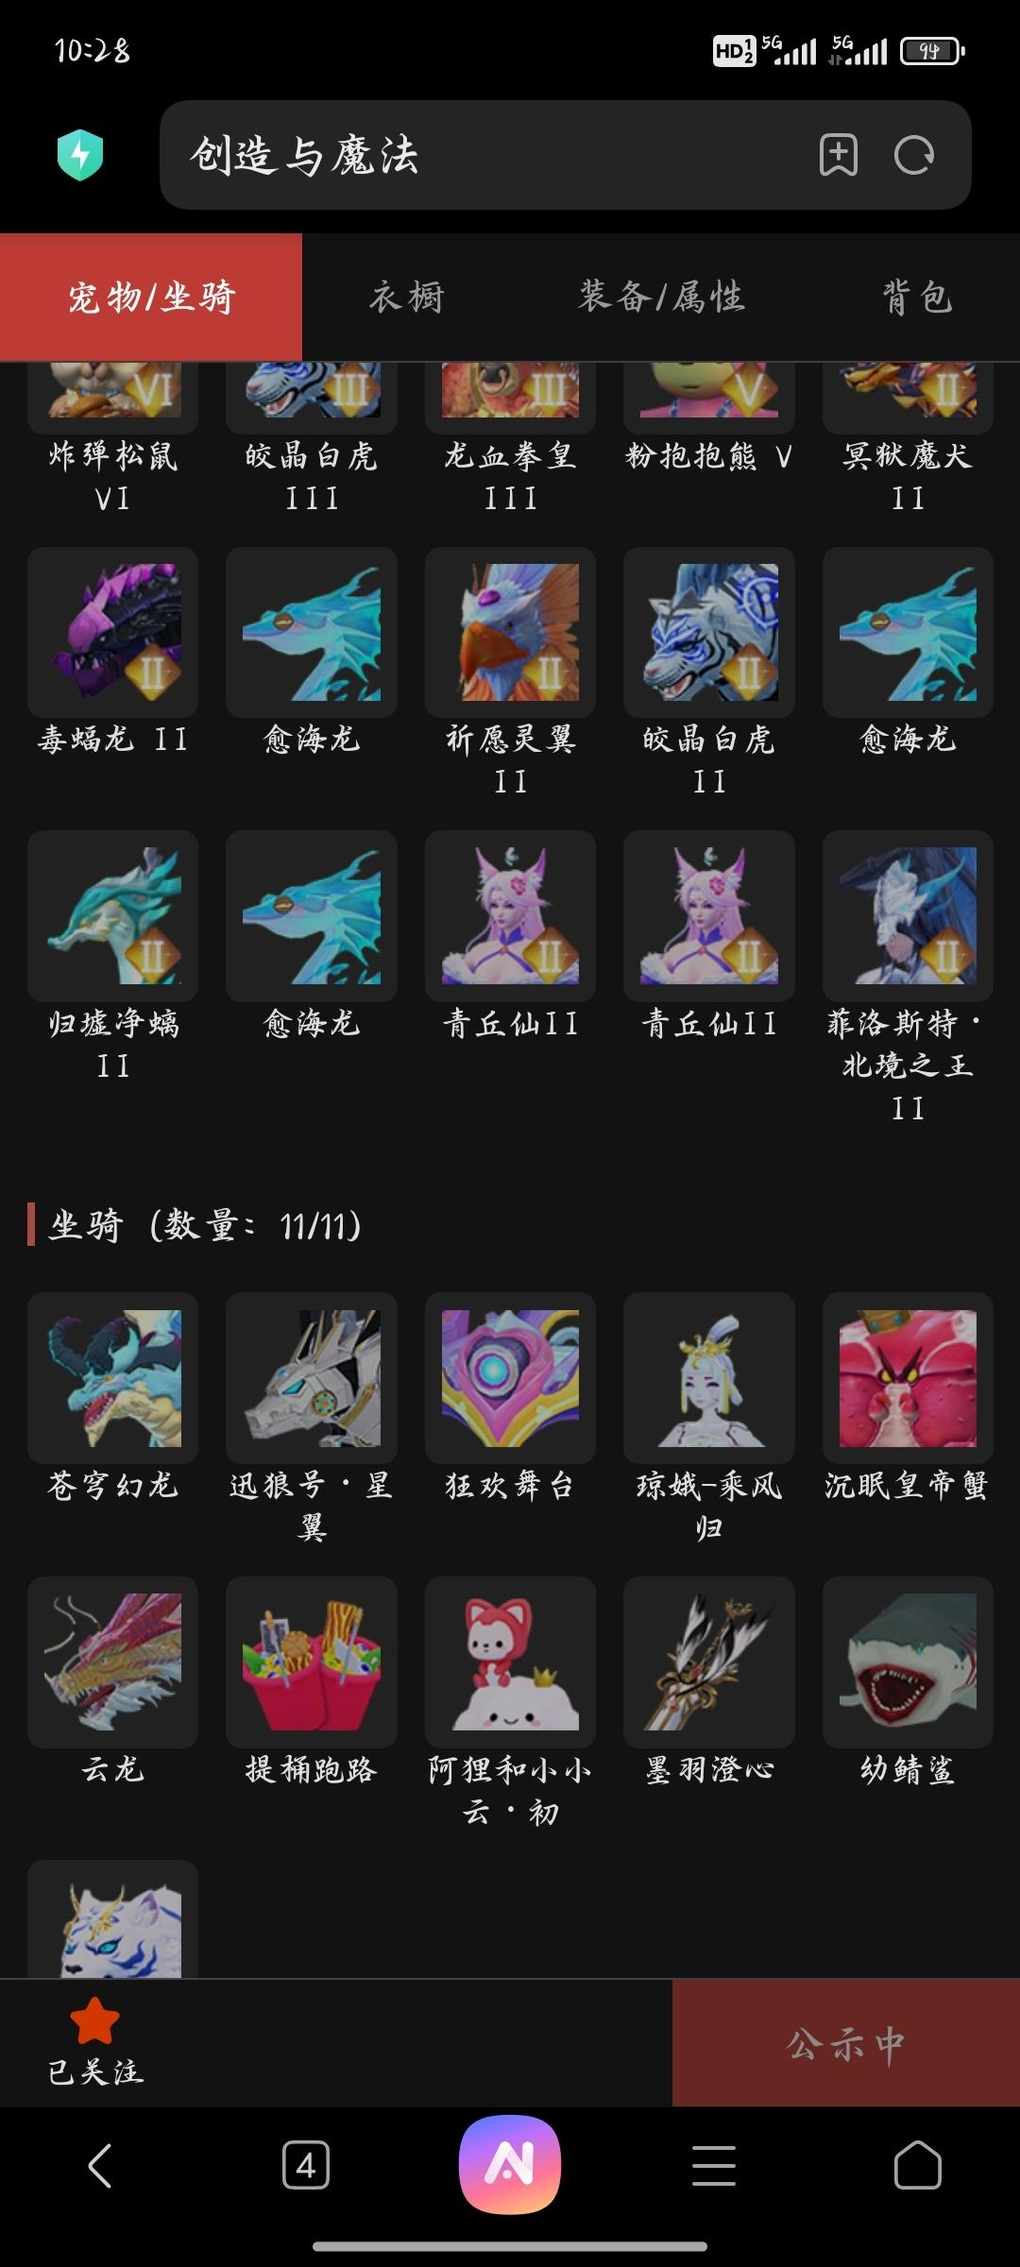Add page to bookmarks icon
The image size is (1020, 2267).
(x=838, y=155)
